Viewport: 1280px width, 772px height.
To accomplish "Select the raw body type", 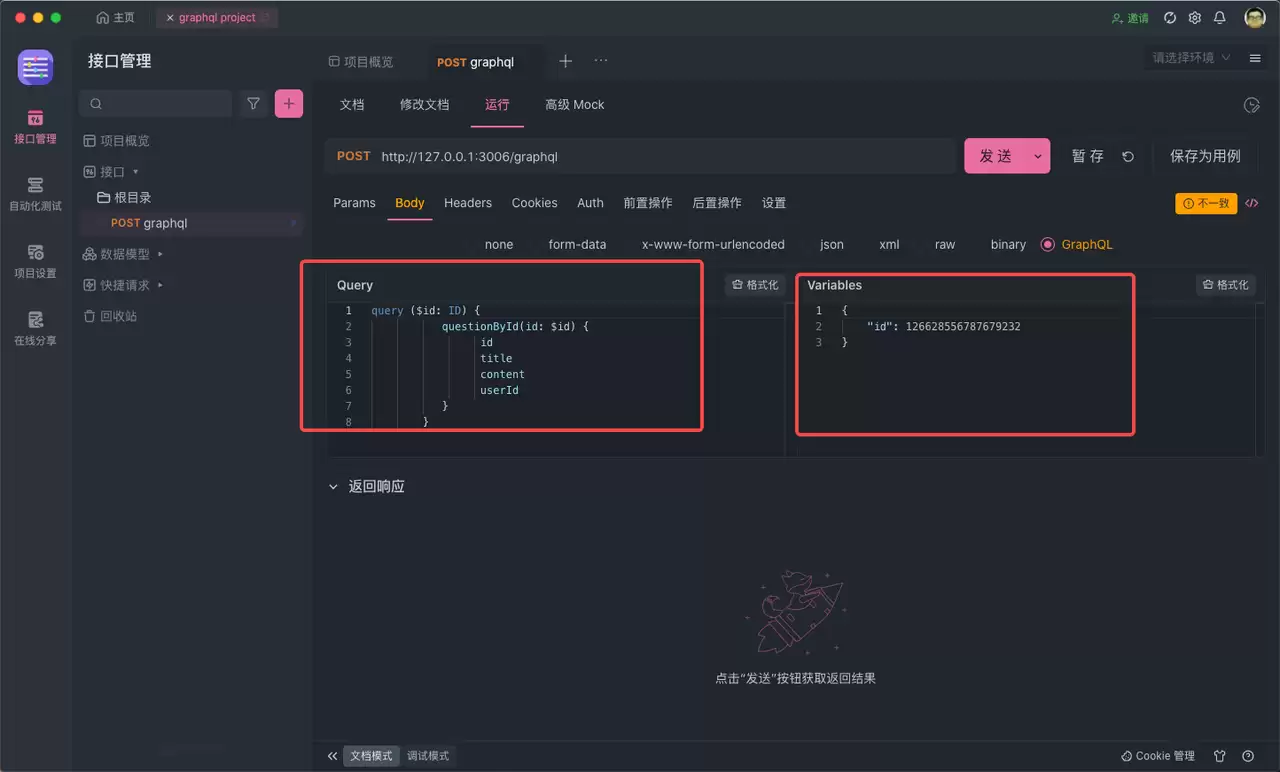I will coord(945,244).
